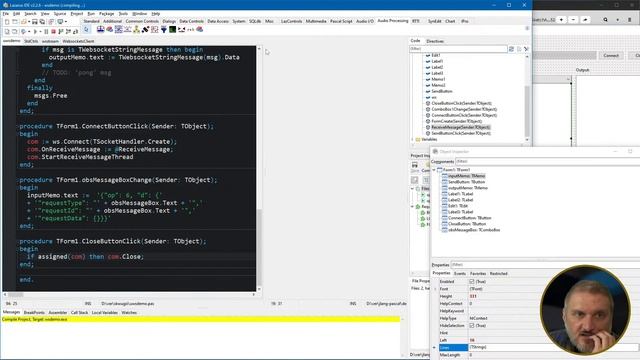Click the Save toolbar icon
Screen dimensions: 640x360
(35, 22)
